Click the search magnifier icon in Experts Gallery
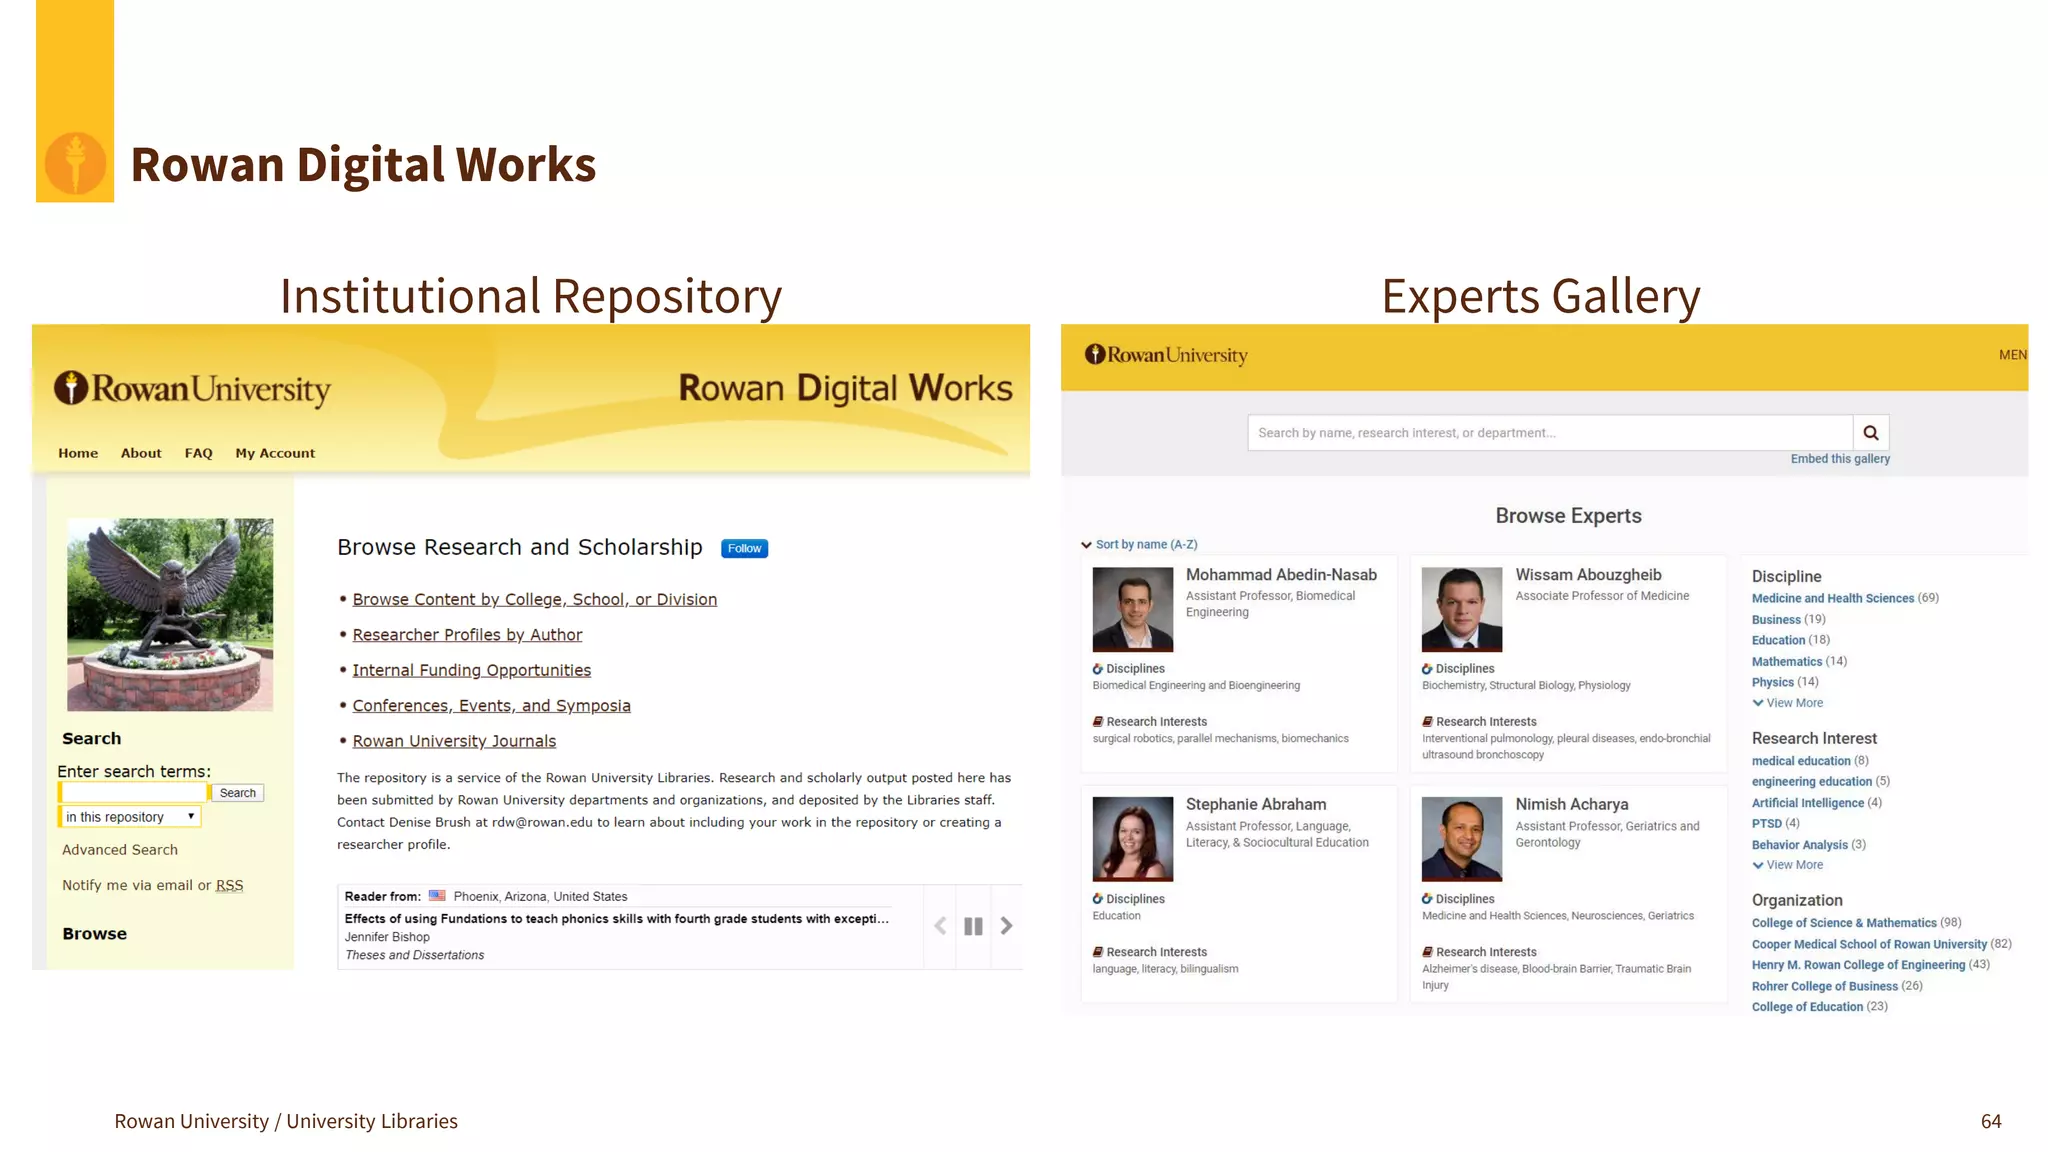The height and width of the screenshot is (1152, 2048). [x=1870, y=433]
